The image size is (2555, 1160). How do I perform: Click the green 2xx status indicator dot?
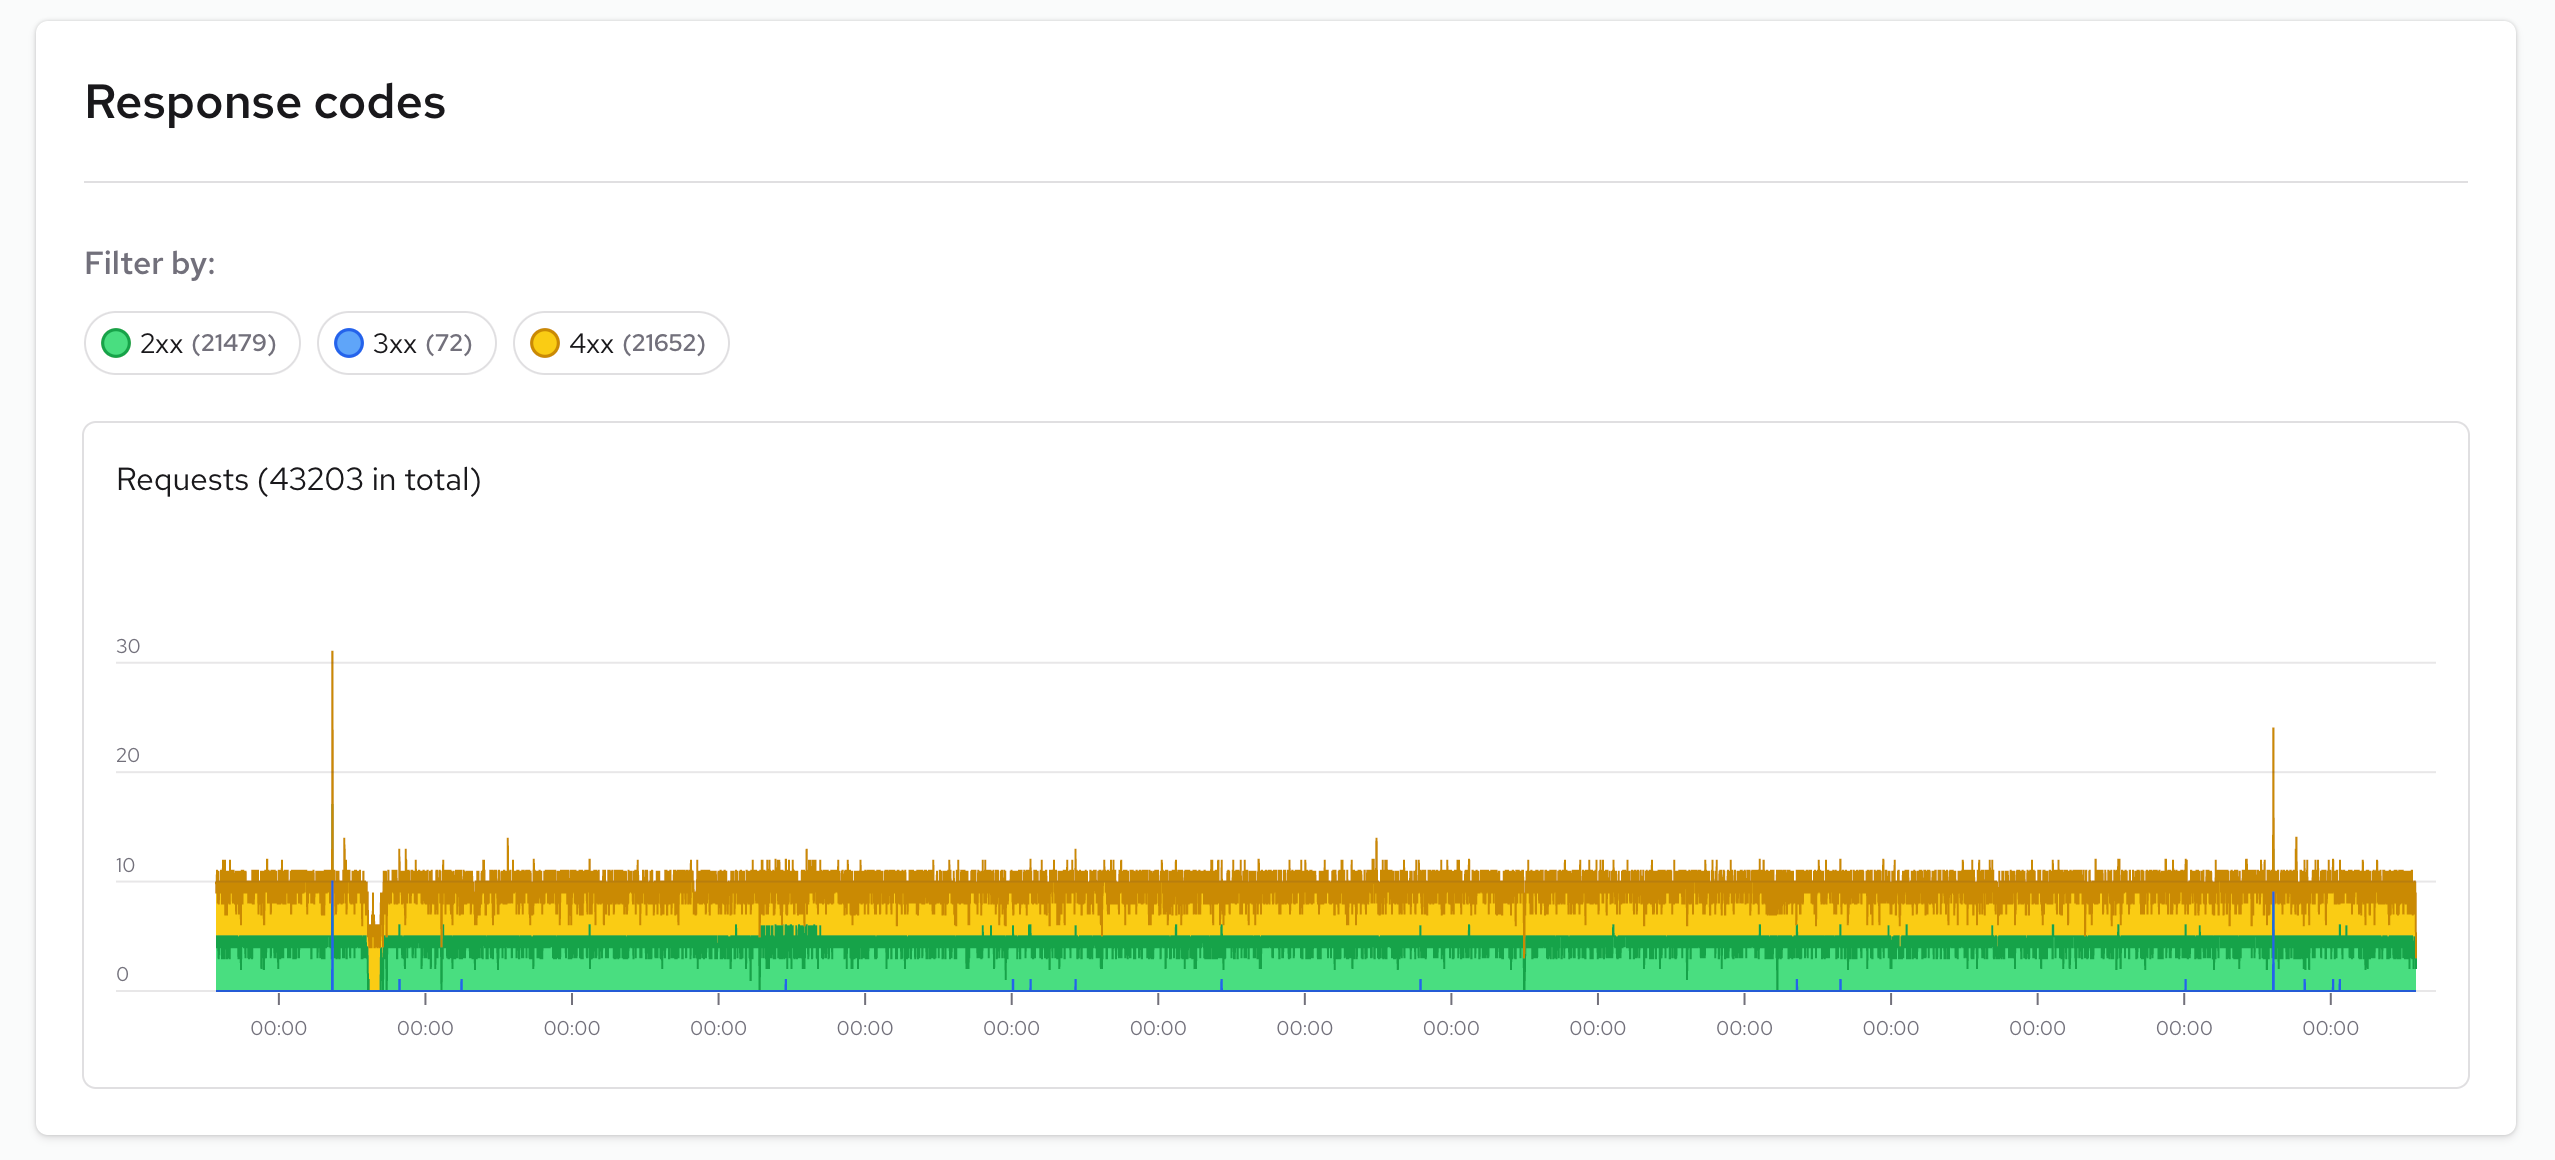[x=117, y=343]
